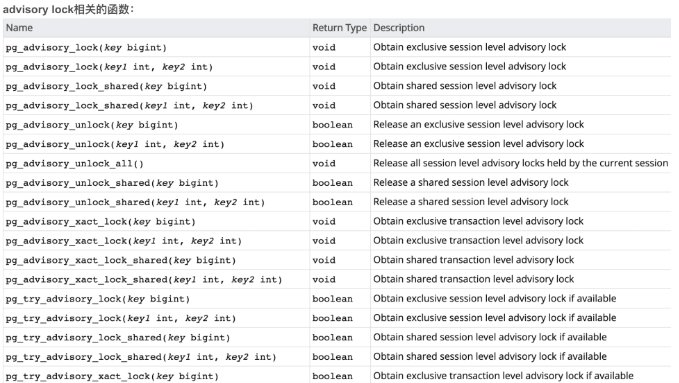Click description in pg_try_advisory_lock_shared(key1 int, key2 int) row
This screenshot has height=383, width=679.
490,357
